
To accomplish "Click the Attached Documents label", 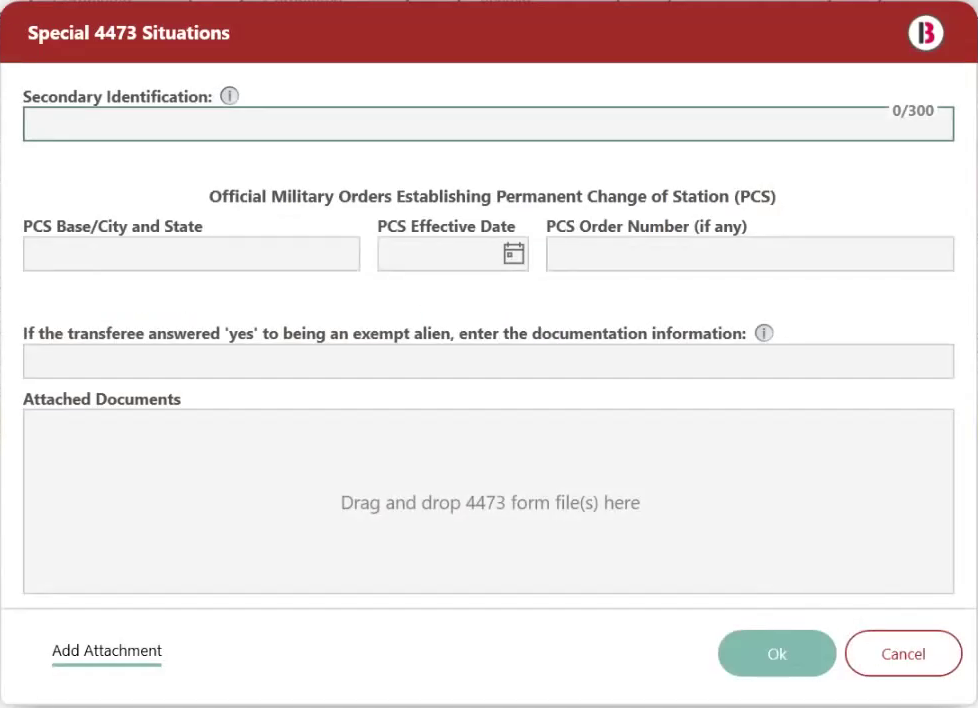I will pyautogui.click(x=102, y=399).
